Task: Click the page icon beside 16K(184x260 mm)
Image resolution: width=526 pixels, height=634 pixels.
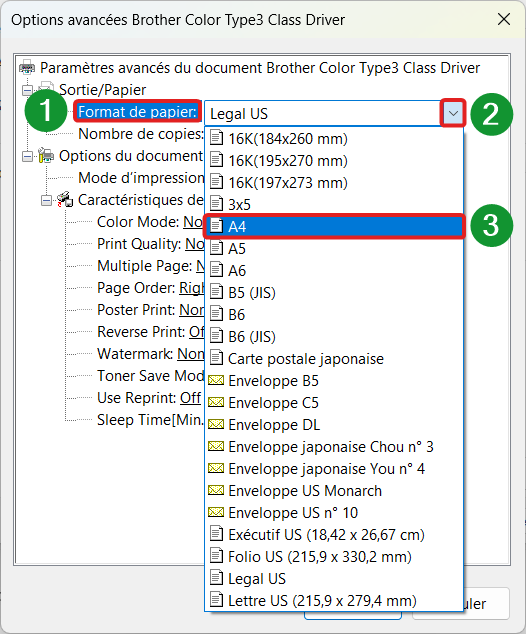Action: (x=216, y=138)
